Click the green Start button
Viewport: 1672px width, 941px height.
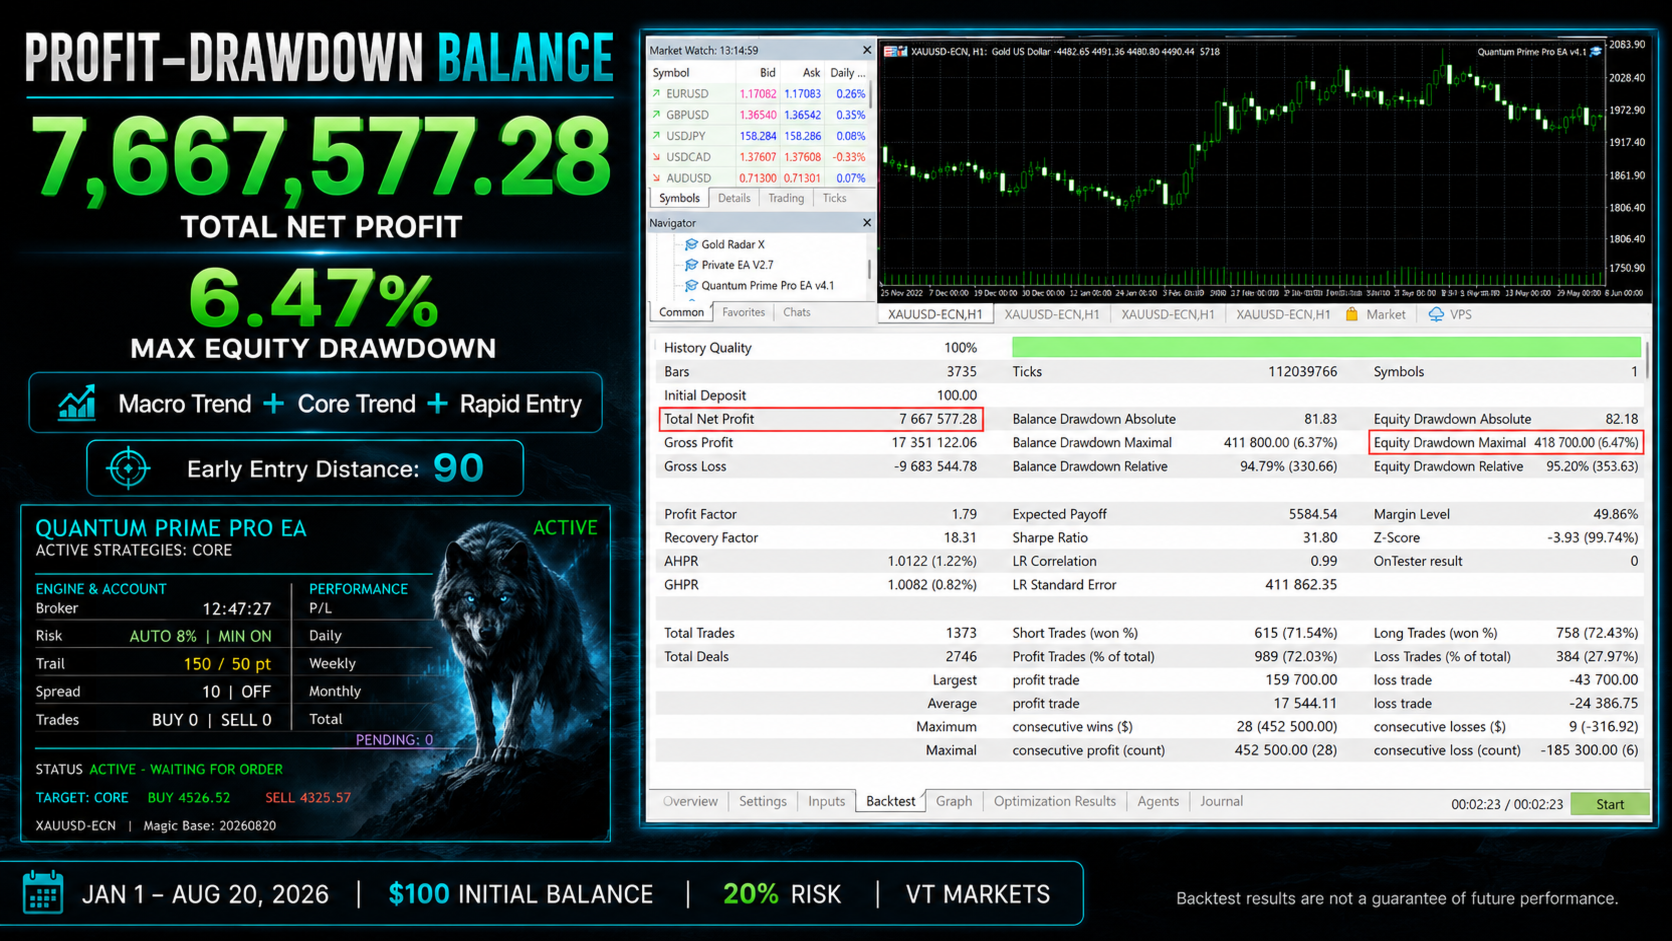coord(1609,804)
